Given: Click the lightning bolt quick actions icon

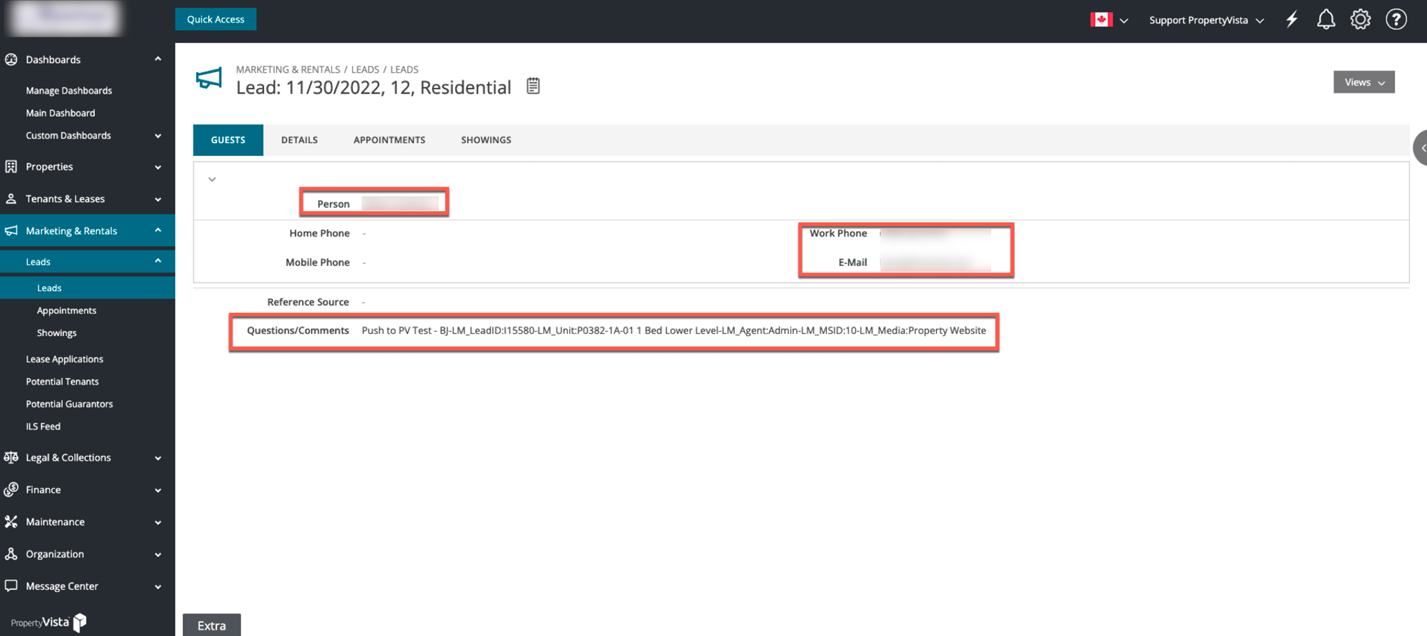Looking at the screenshot, I should pos(1290,19).
